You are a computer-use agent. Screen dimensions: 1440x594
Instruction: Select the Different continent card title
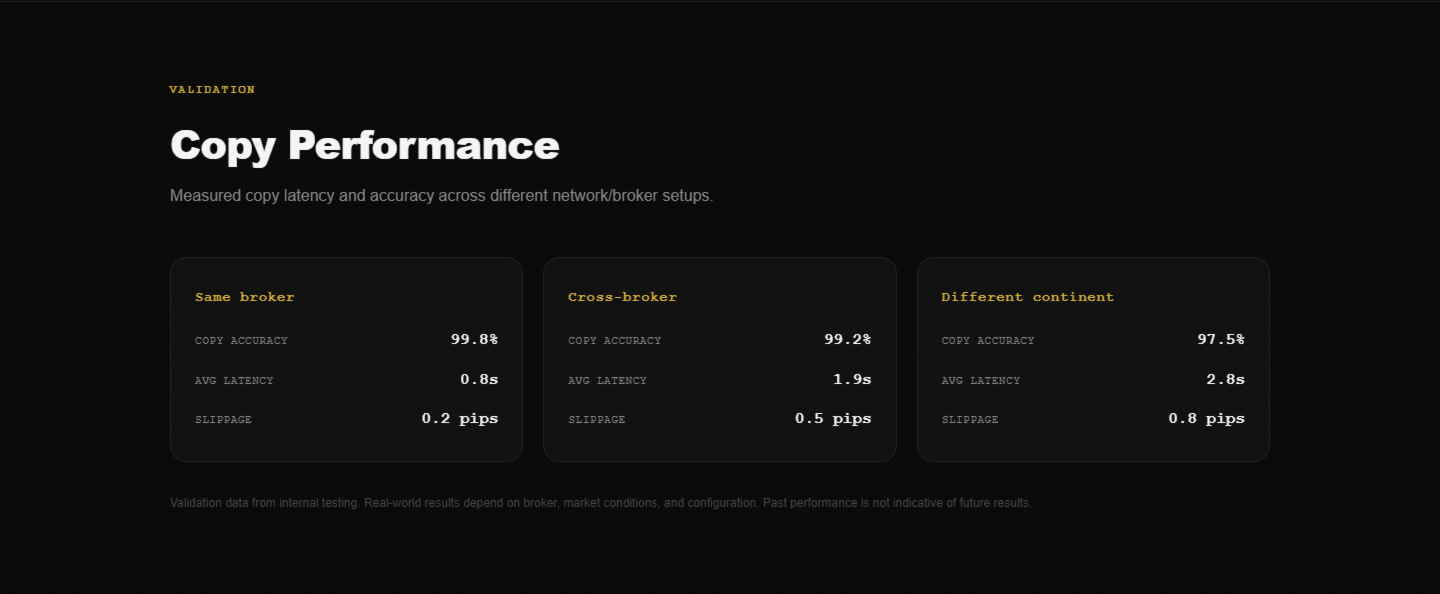[1027, 297]
